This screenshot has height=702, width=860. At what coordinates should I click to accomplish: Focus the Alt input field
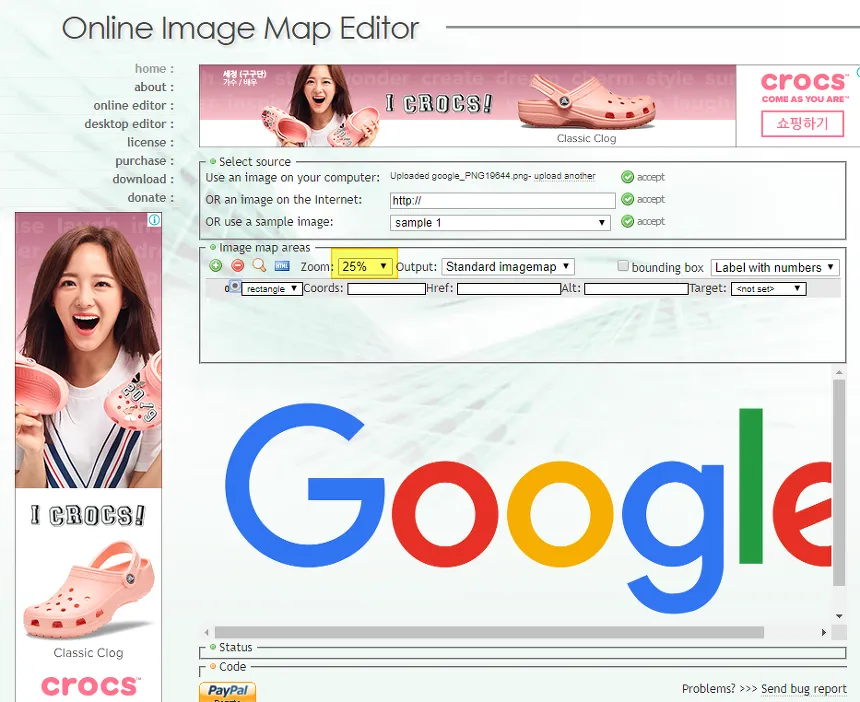(636, 289)
